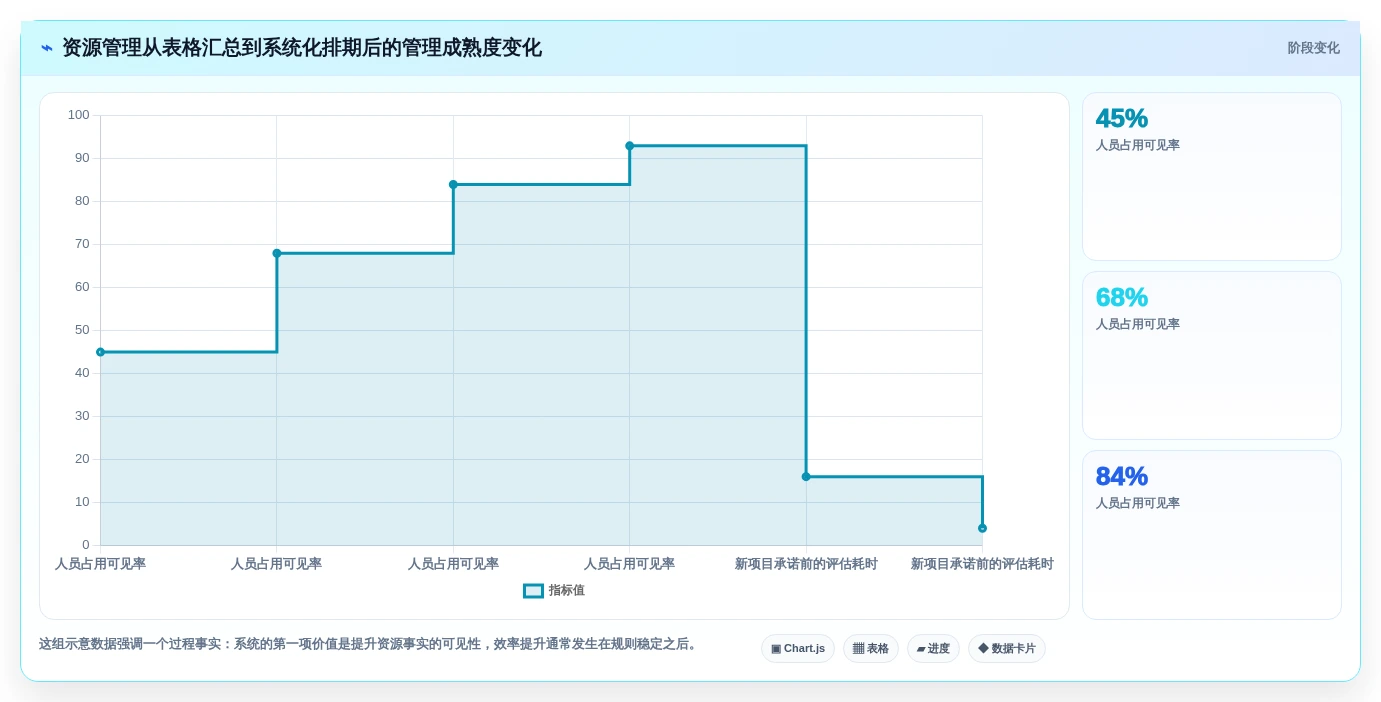Click the 84% value in the third card
Image resolution: width=1381 pixels, height=702 pixels.
(x=1121, y=476)
